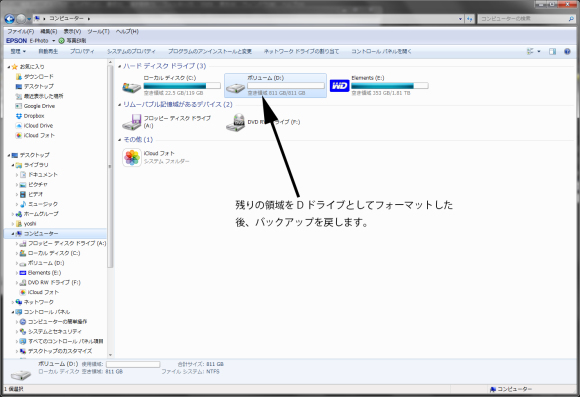The height and width of the screenshot is (397, 580).
Task: Select the Local Disk (C:) drive icon
Action: point(132,87)
